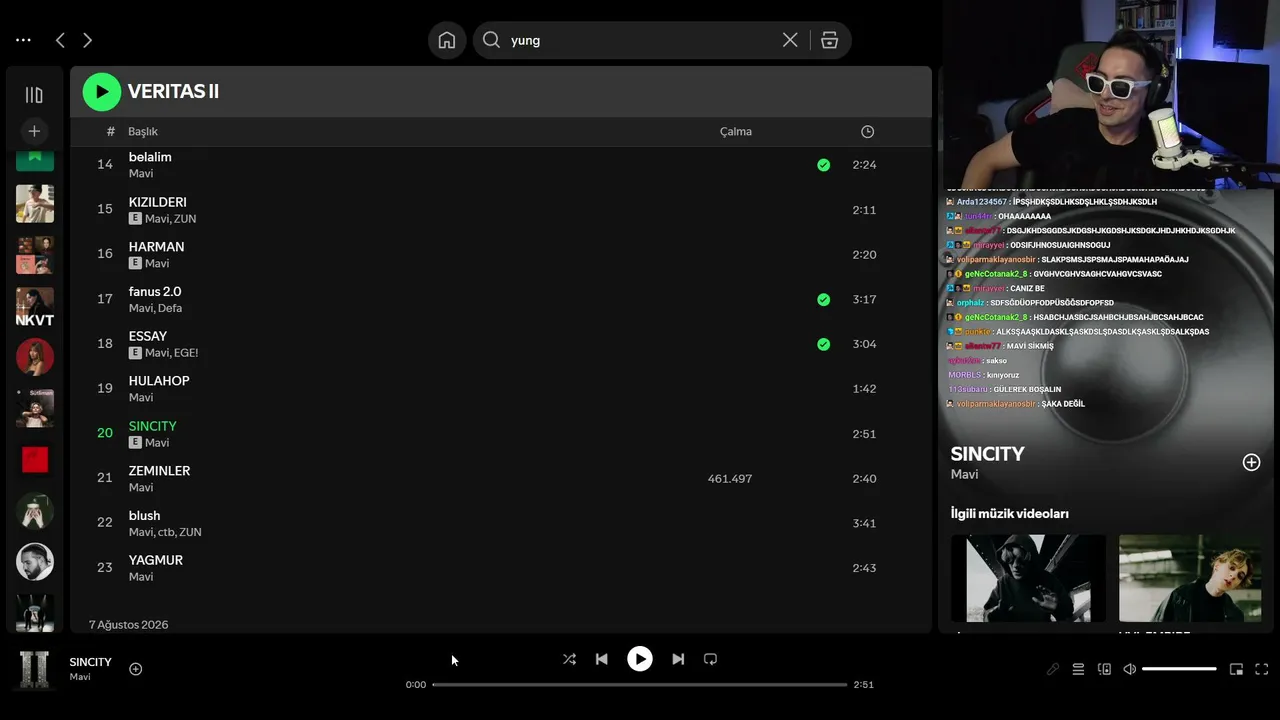Viewport: 1280px width, 720px height.
Task: Open the blond person music video thumbnail
Action: tap(1190, 578)
